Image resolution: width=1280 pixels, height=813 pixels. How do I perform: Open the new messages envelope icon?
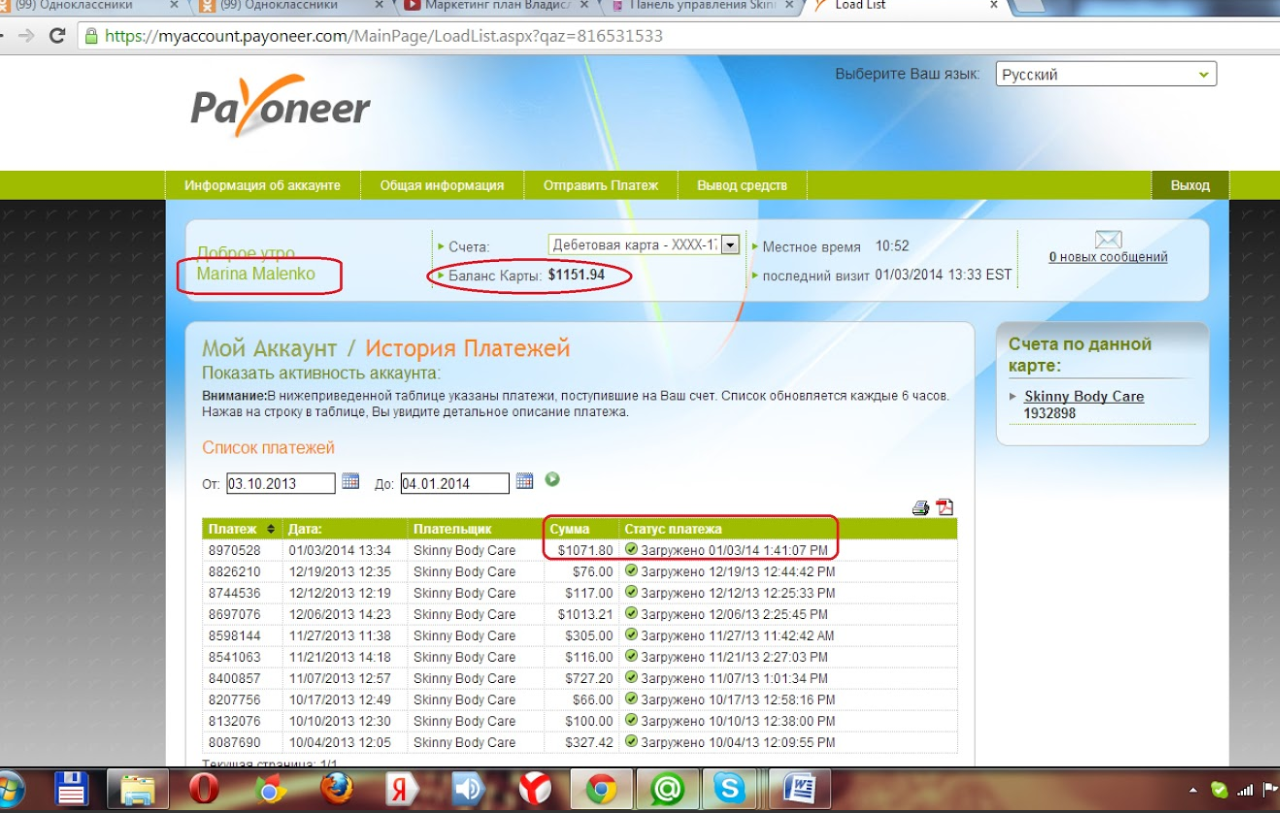click(x=1108, y=239)
